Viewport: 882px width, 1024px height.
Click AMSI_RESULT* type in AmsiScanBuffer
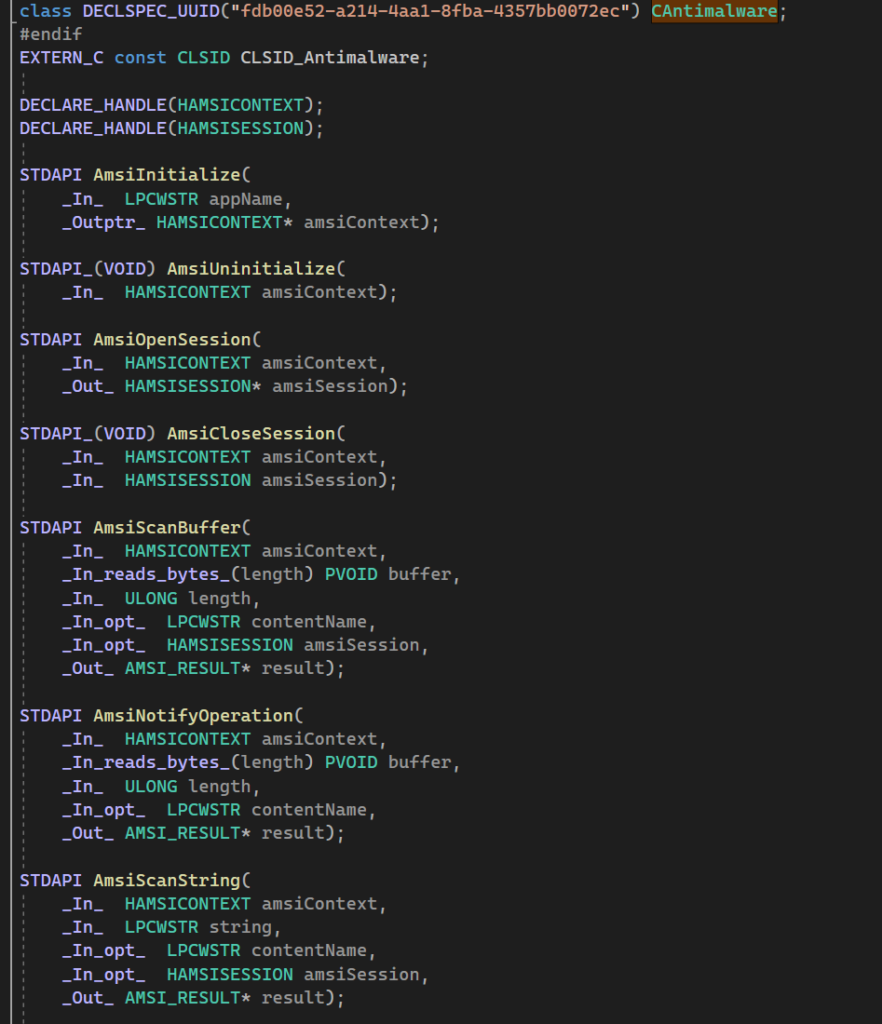click(188, 669)
